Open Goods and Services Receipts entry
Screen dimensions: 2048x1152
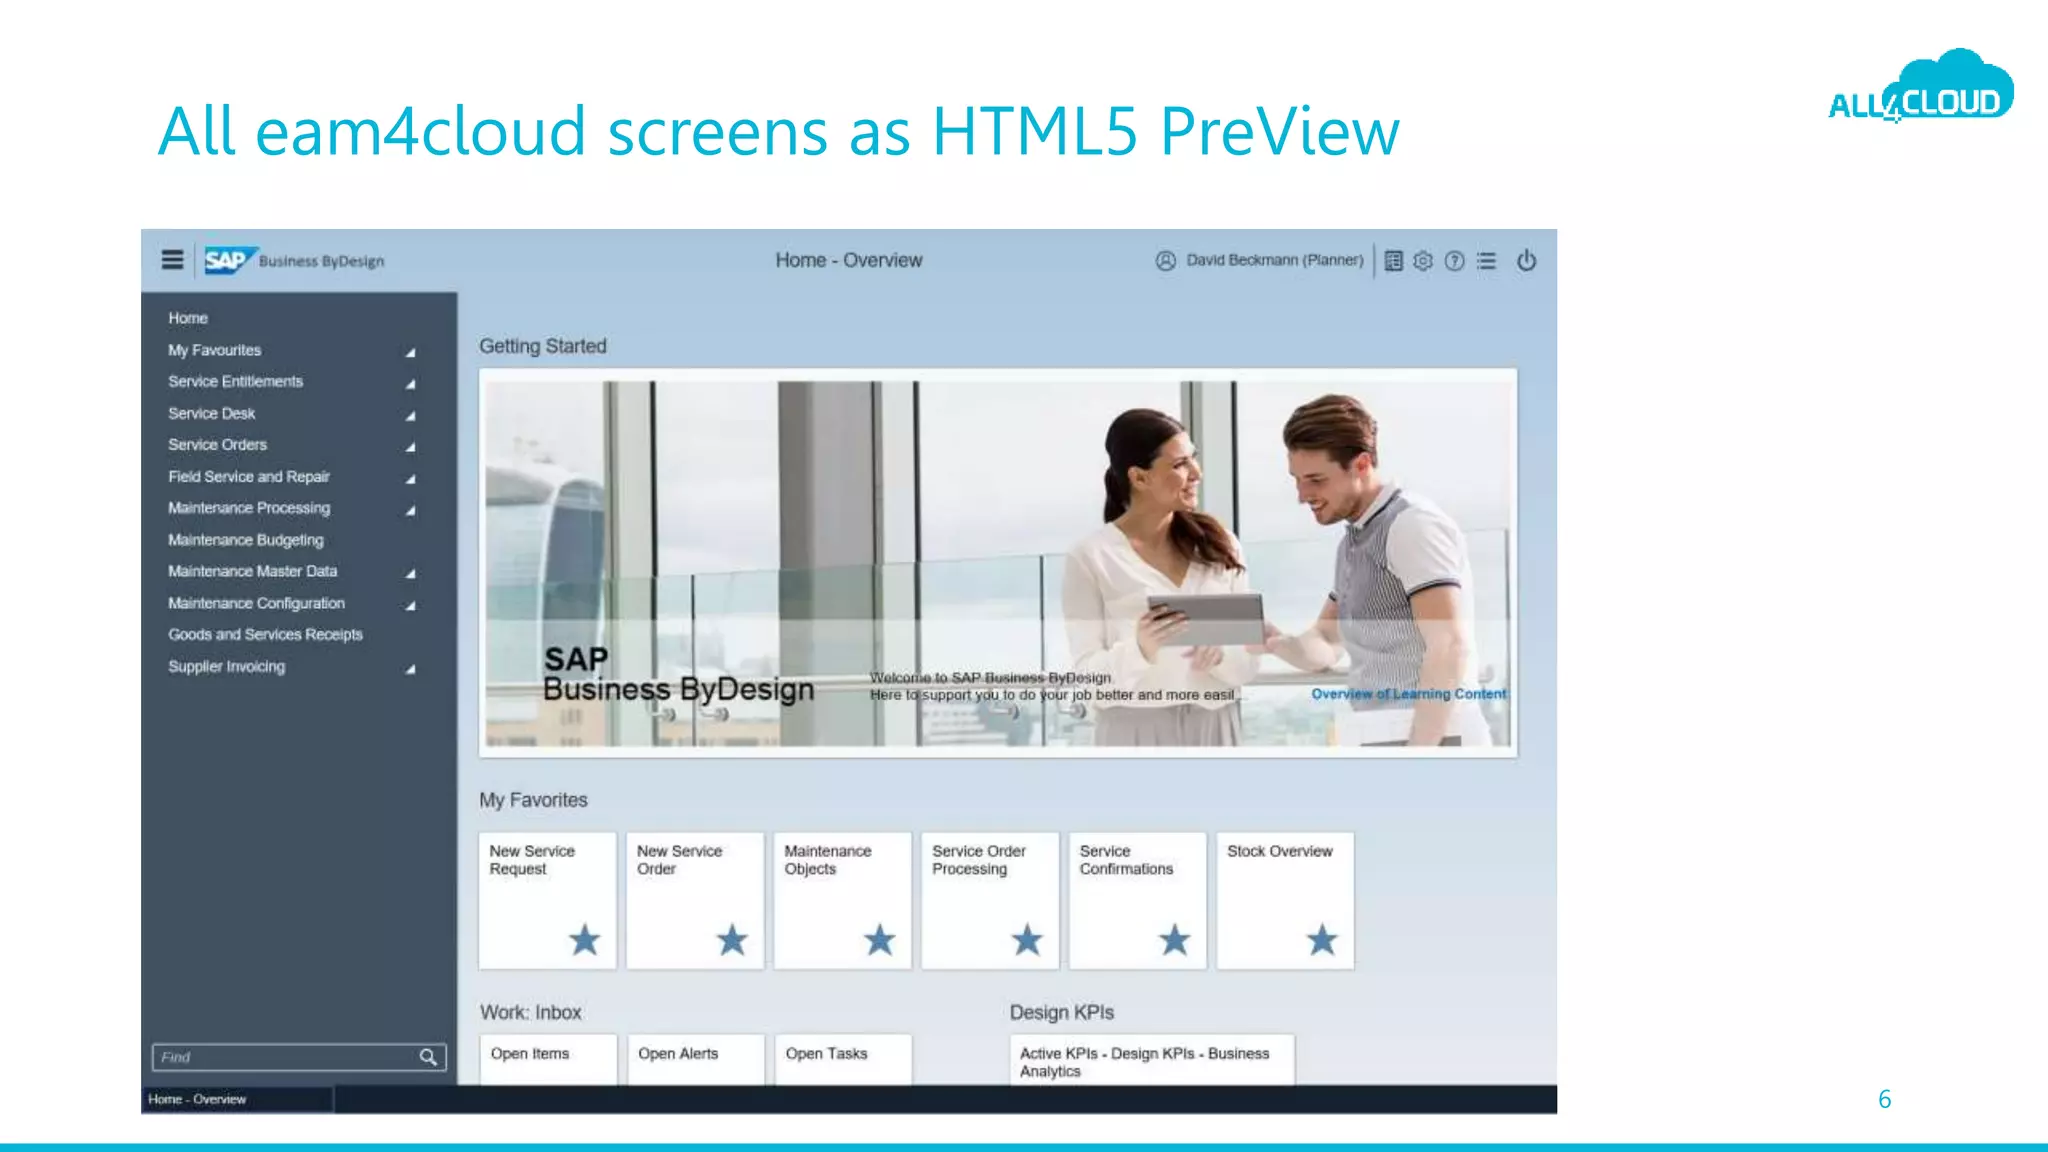pyautogui.click(x=265, y=635)
